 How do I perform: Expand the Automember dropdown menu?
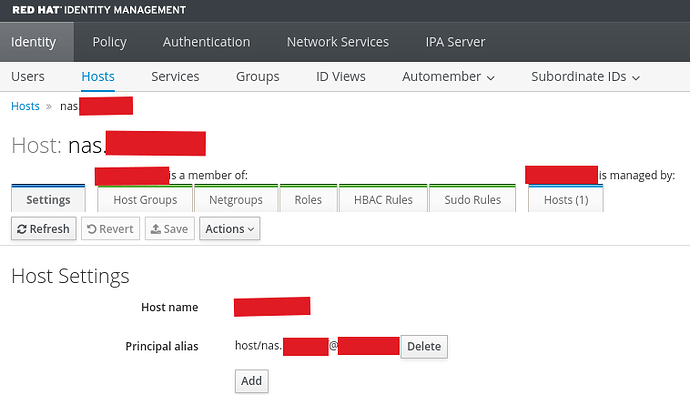pyautogui.click(x=448, y=77)
